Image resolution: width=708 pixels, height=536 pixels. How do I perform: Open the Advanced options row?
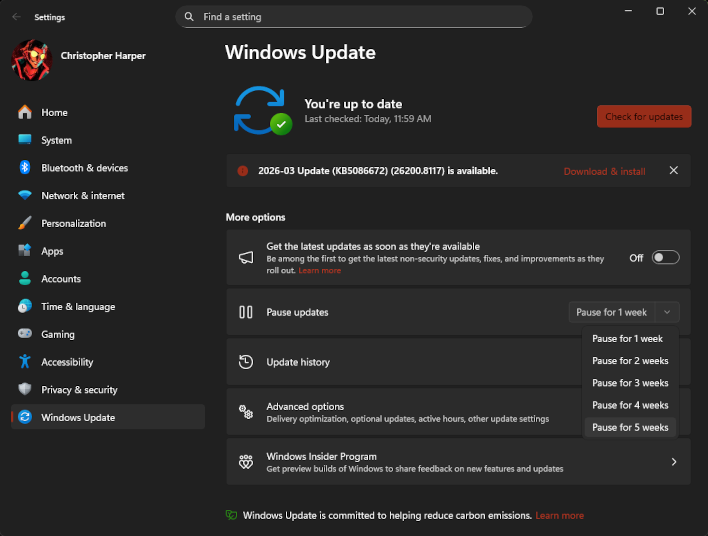(458, 412)
